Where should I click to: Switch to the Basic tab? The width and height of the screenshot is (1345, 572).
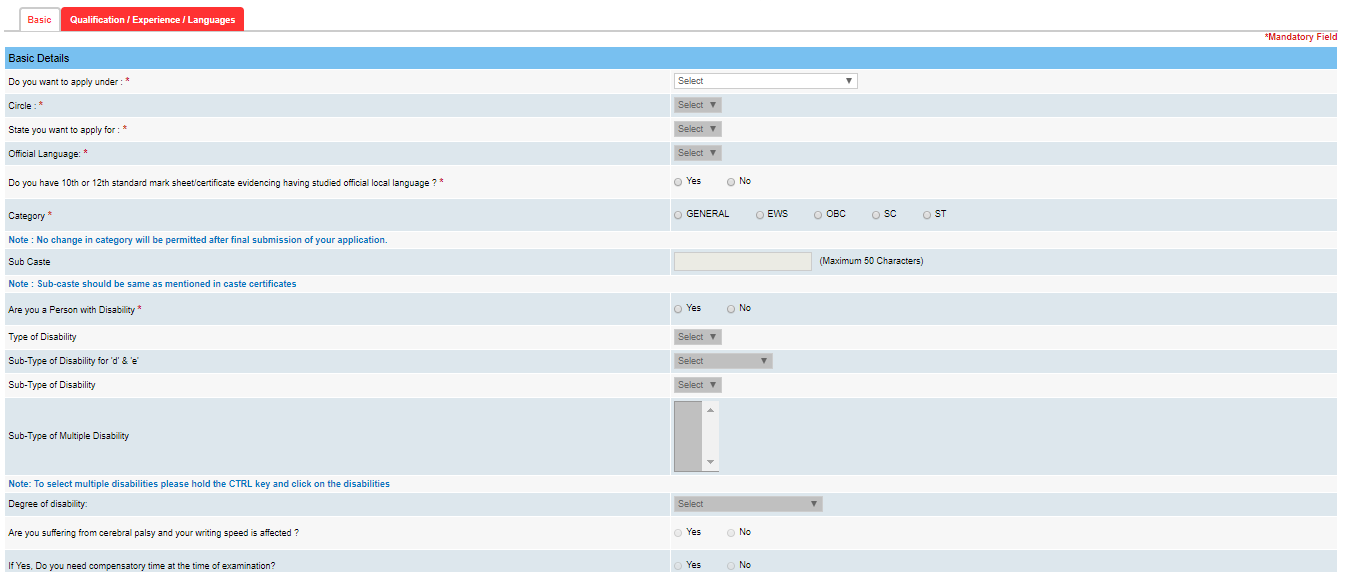pos(39,20)
